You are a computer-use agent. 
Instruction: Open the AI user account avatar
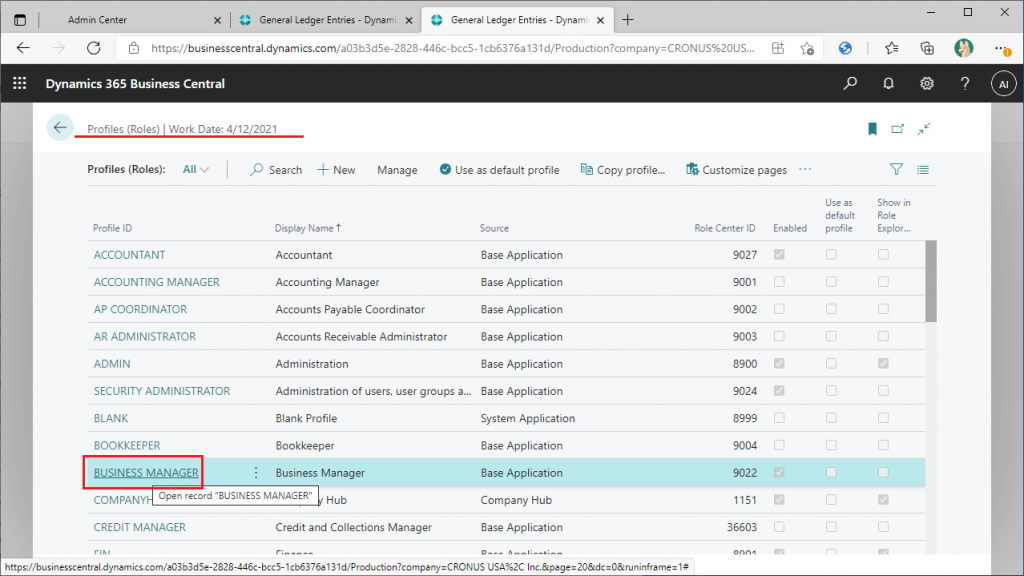click(x=1003, y=84)
